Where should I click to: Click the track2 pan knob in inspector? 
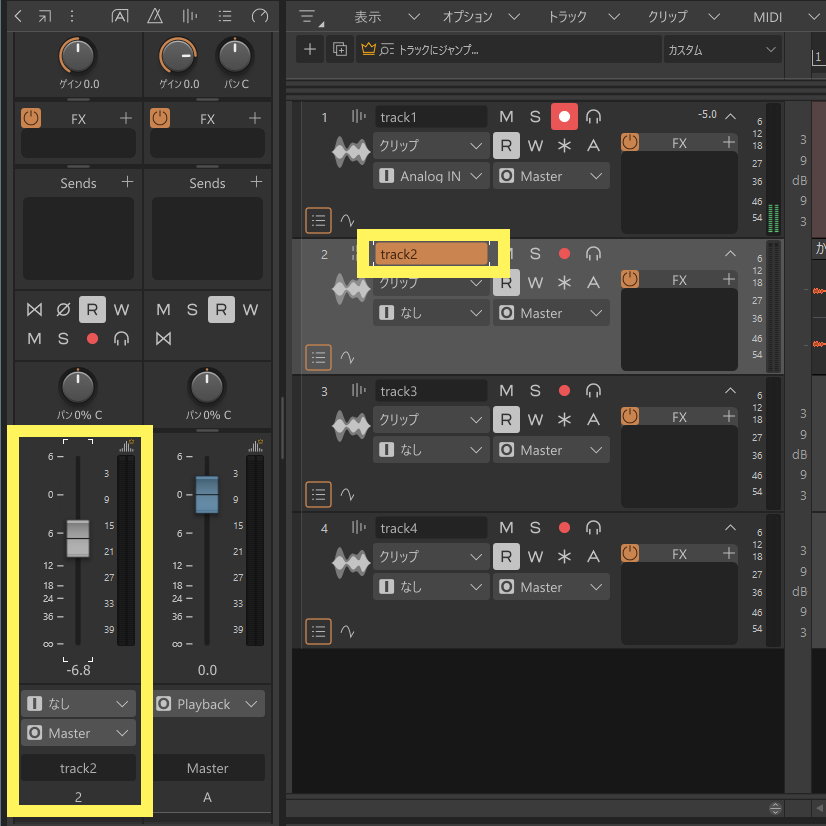click(78, 387)
